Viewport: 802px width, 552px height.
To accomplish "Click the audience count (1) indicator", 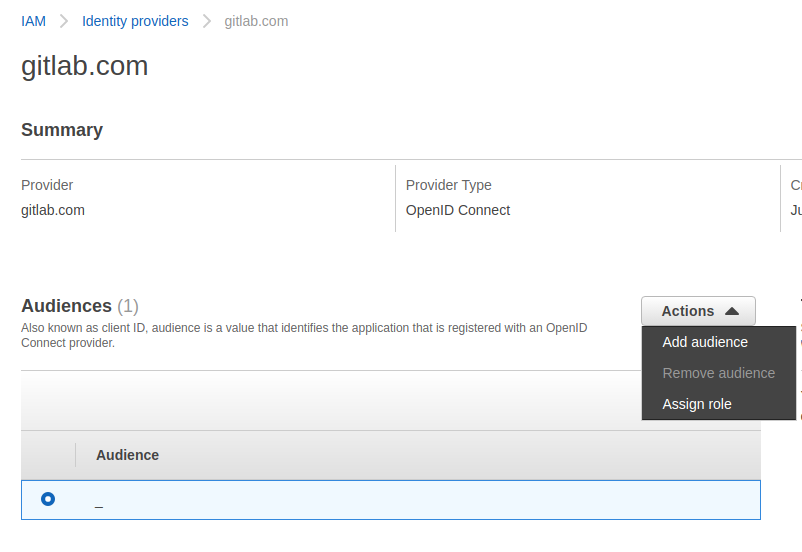I will 128,306.
